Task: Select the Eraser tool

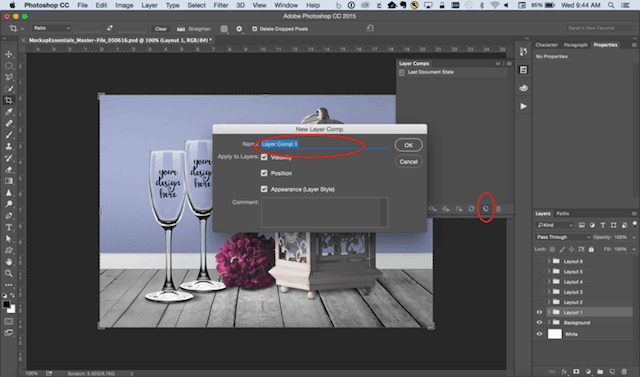Action: [9, 169]
